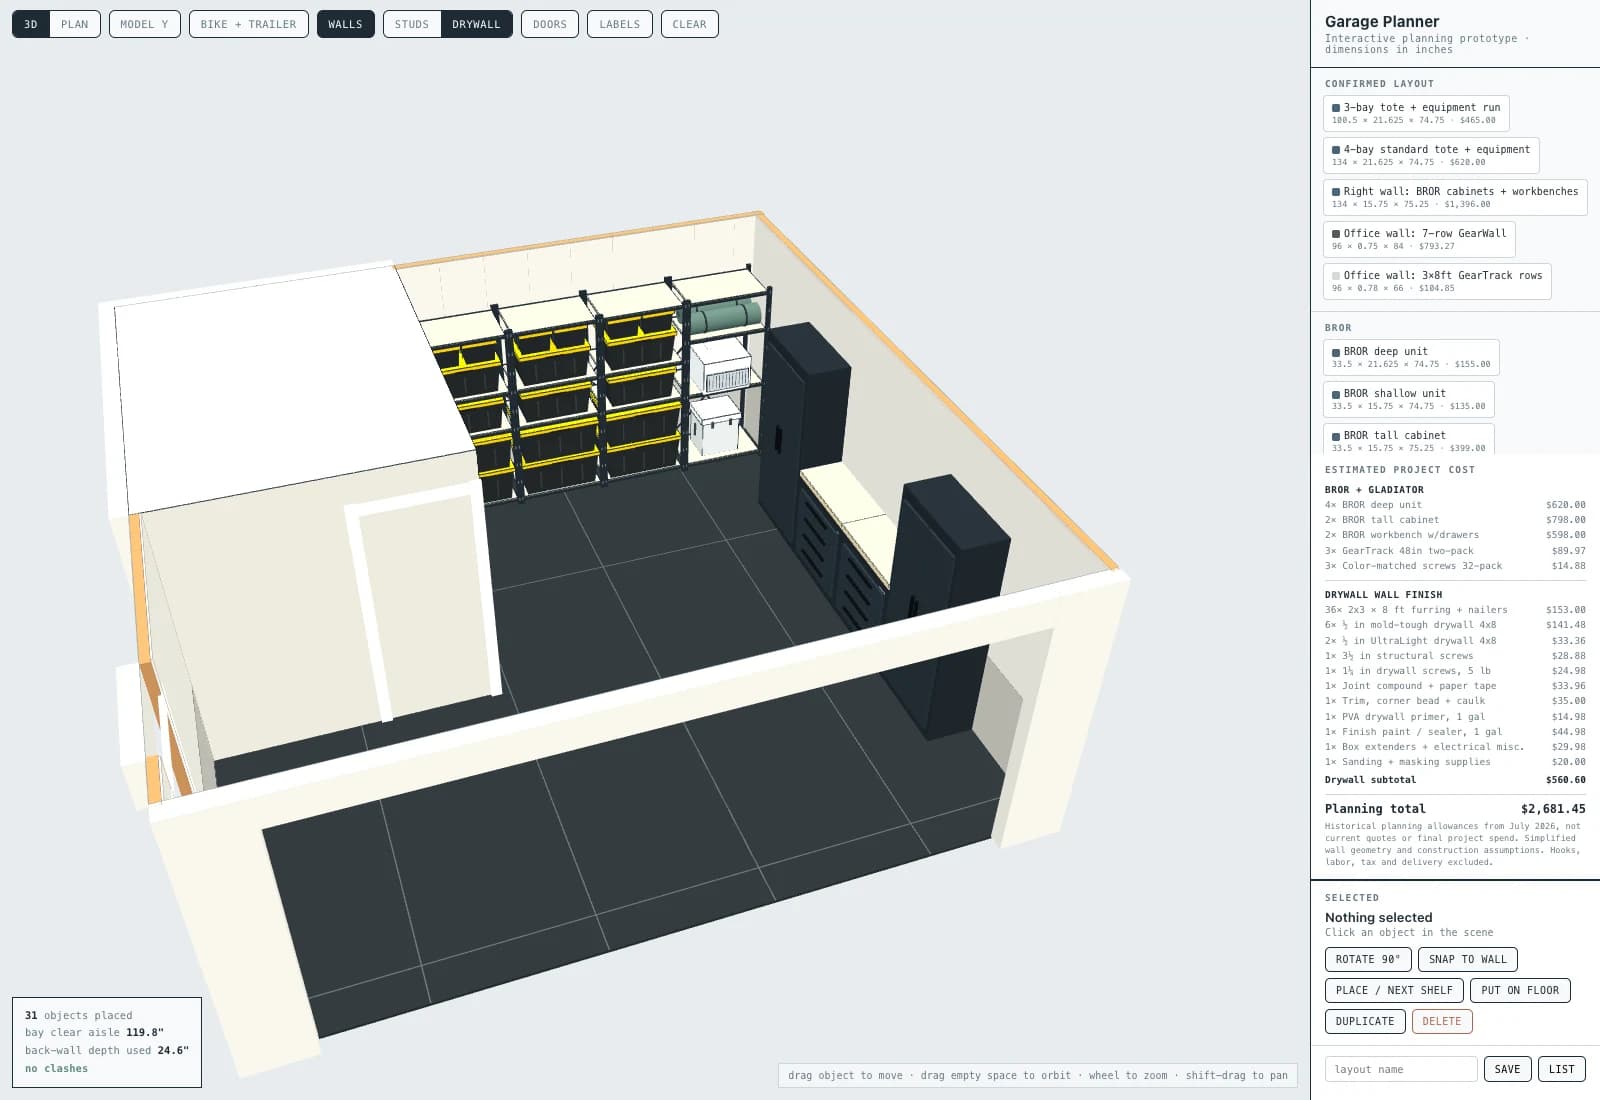This screenshot has width=1600, height=1100.
Task: Click the Drywall subtotal value $560.60
Action: point(1565,780)
